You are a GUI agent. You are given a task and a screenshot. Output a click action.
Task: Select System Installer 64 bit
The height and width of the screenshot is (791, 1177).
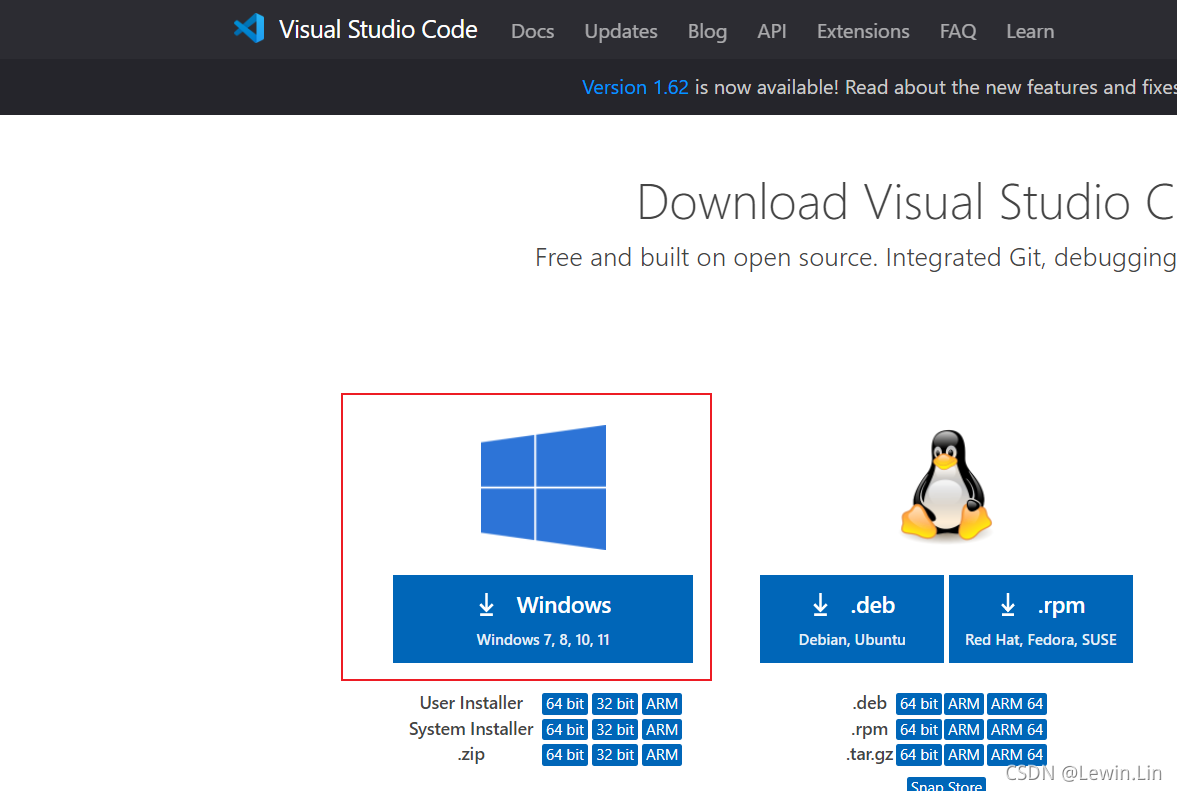click(x=564, y=729)
